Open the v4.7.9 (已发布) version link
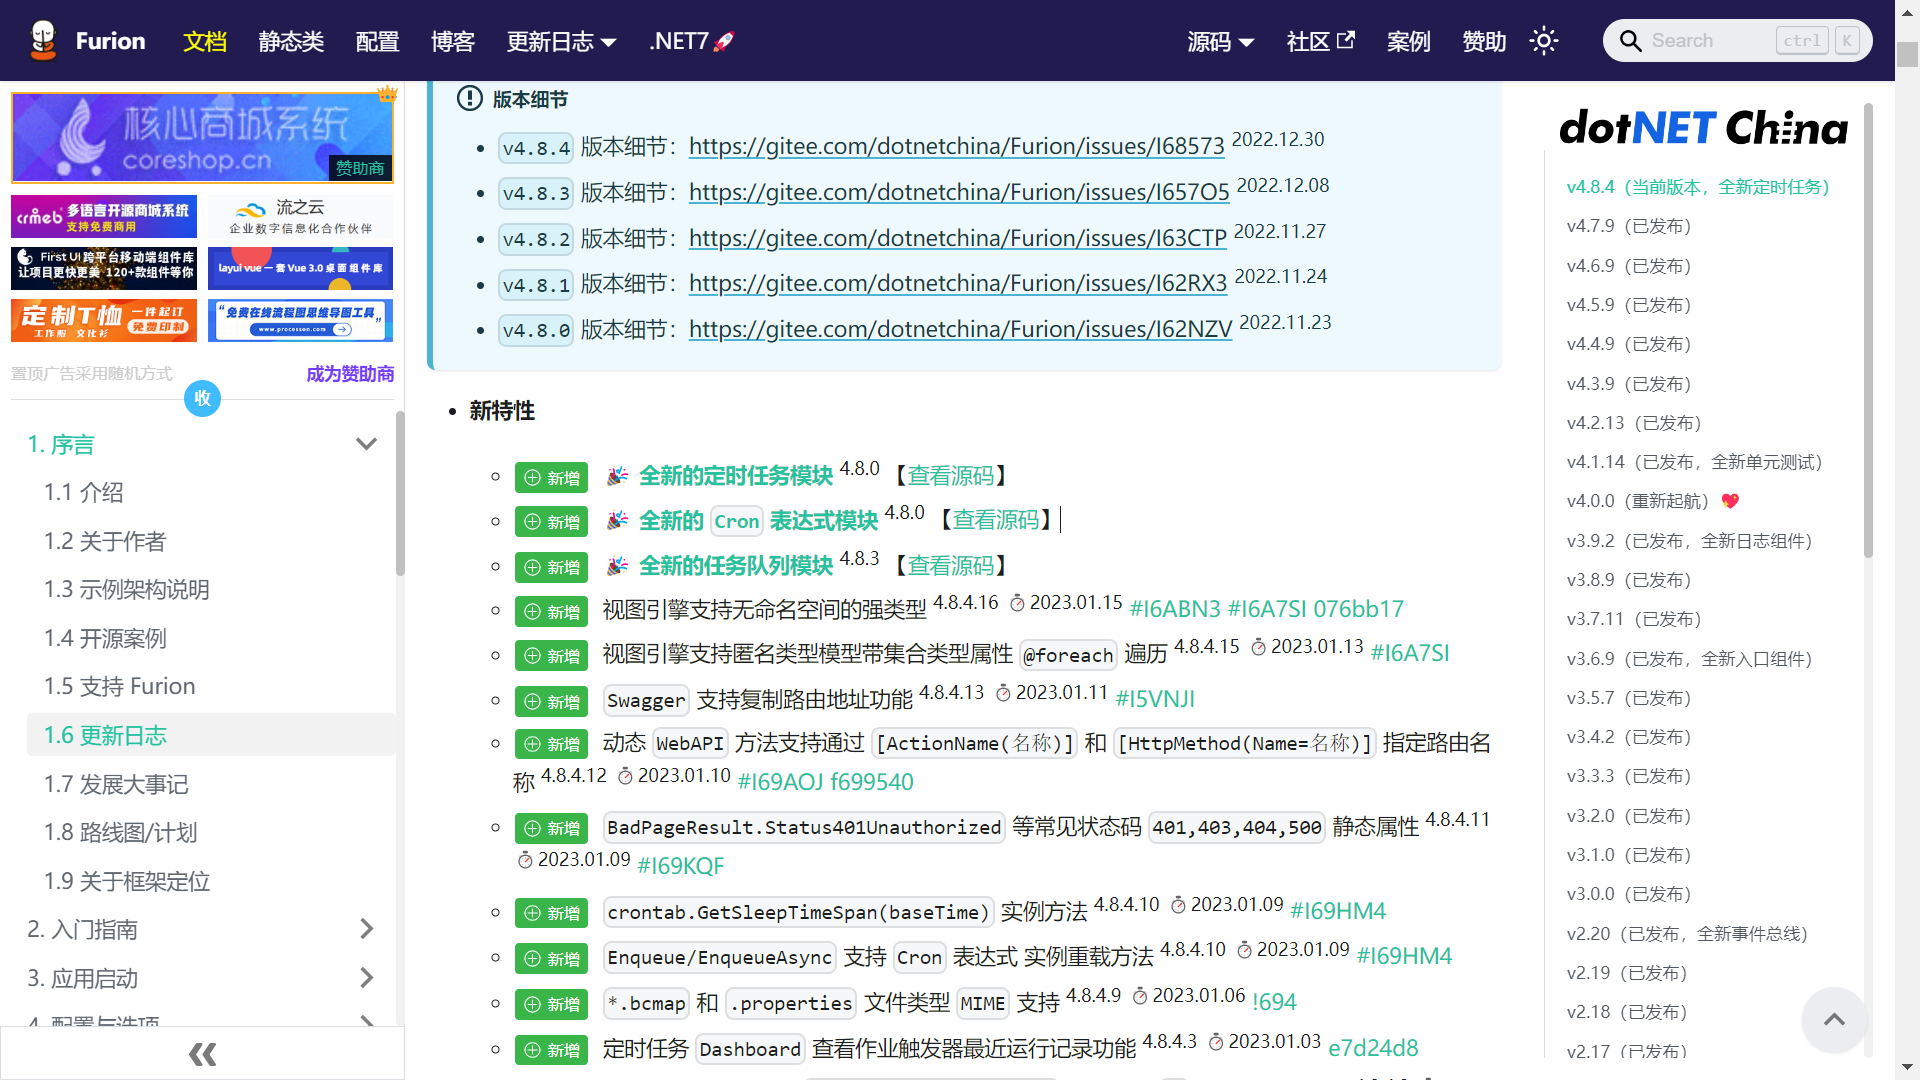This screenshot has height=1080, width=1920. pos(1627,226)
